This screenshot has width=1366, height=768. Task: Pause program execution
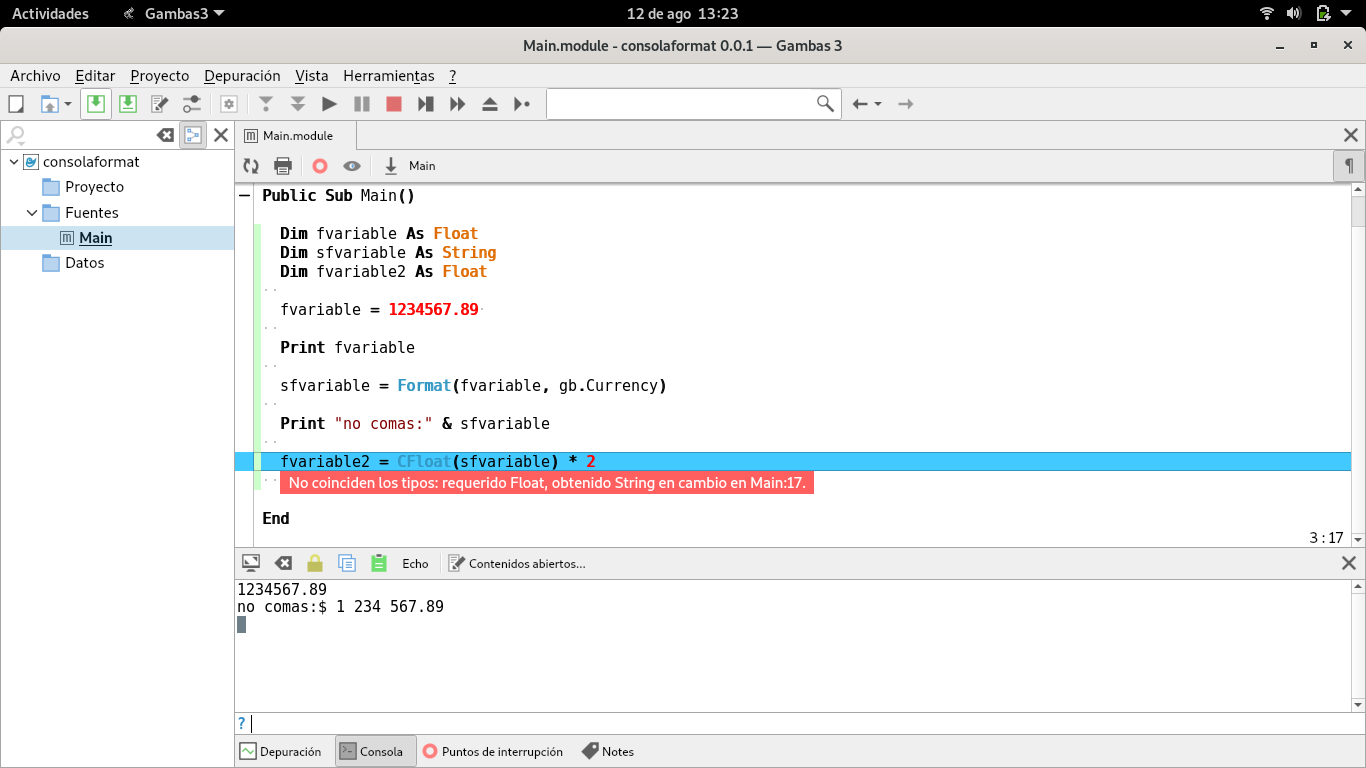pyautogui.click(x=362, y=104)
